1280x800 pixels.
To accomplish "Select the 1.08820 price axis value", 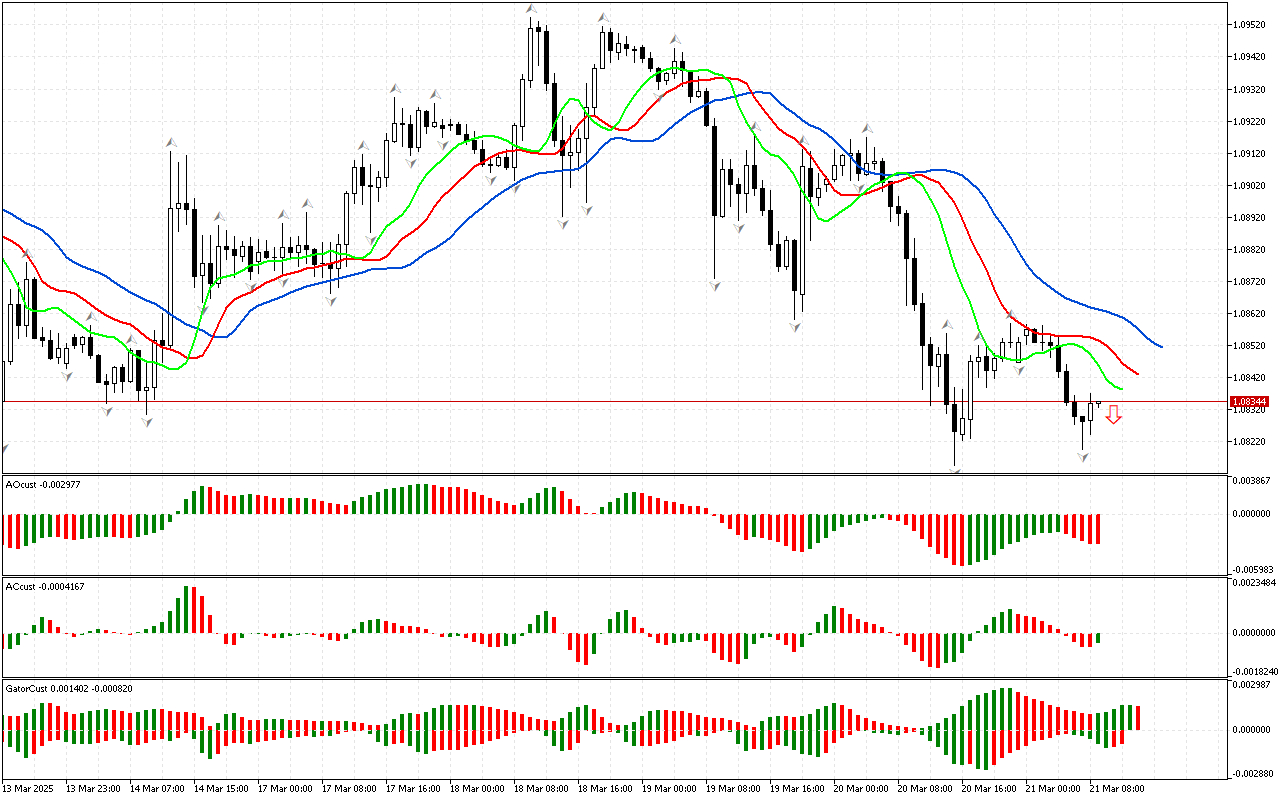I will point(1250,249).
